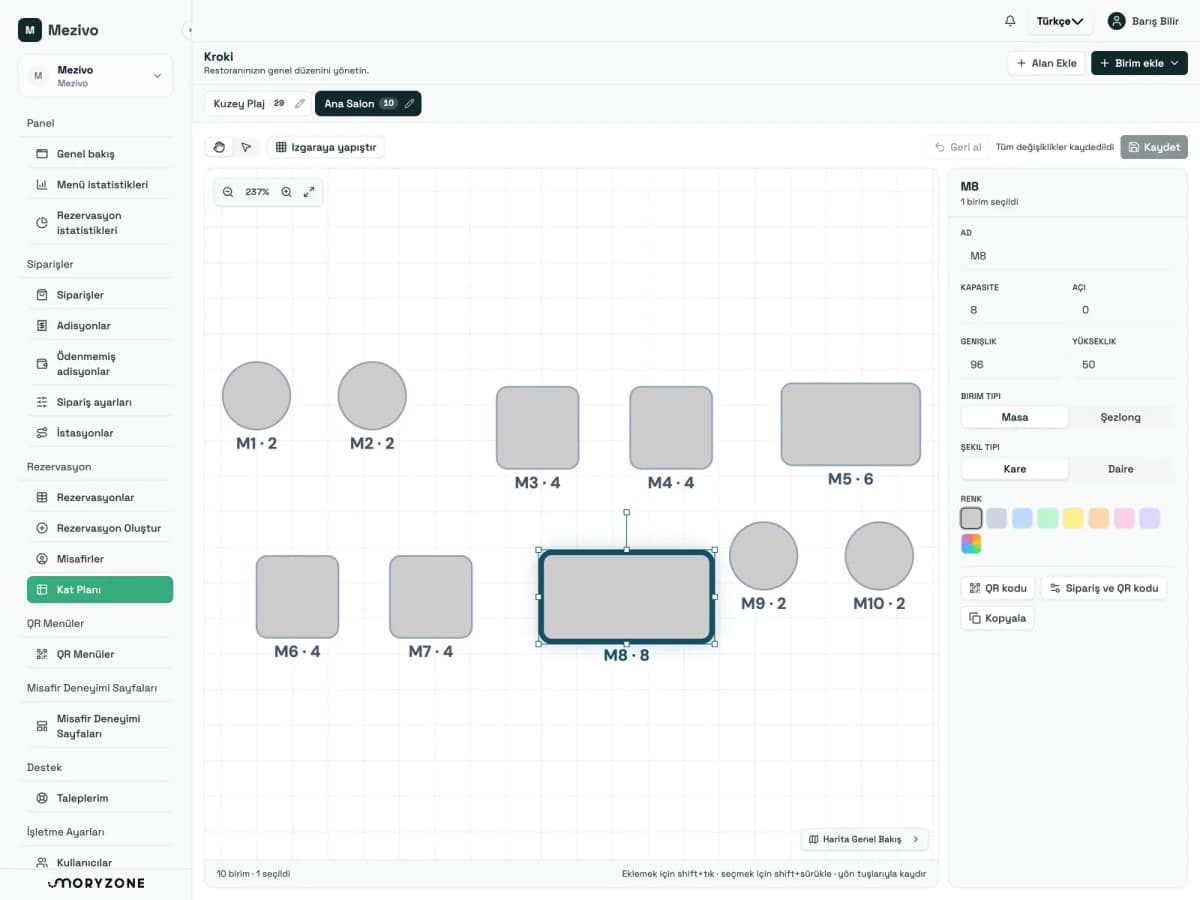This screenshot has width=1200, height=900.
Task: Expand Harita Genel Bakış minimap
Action: (x=864, y=839)
